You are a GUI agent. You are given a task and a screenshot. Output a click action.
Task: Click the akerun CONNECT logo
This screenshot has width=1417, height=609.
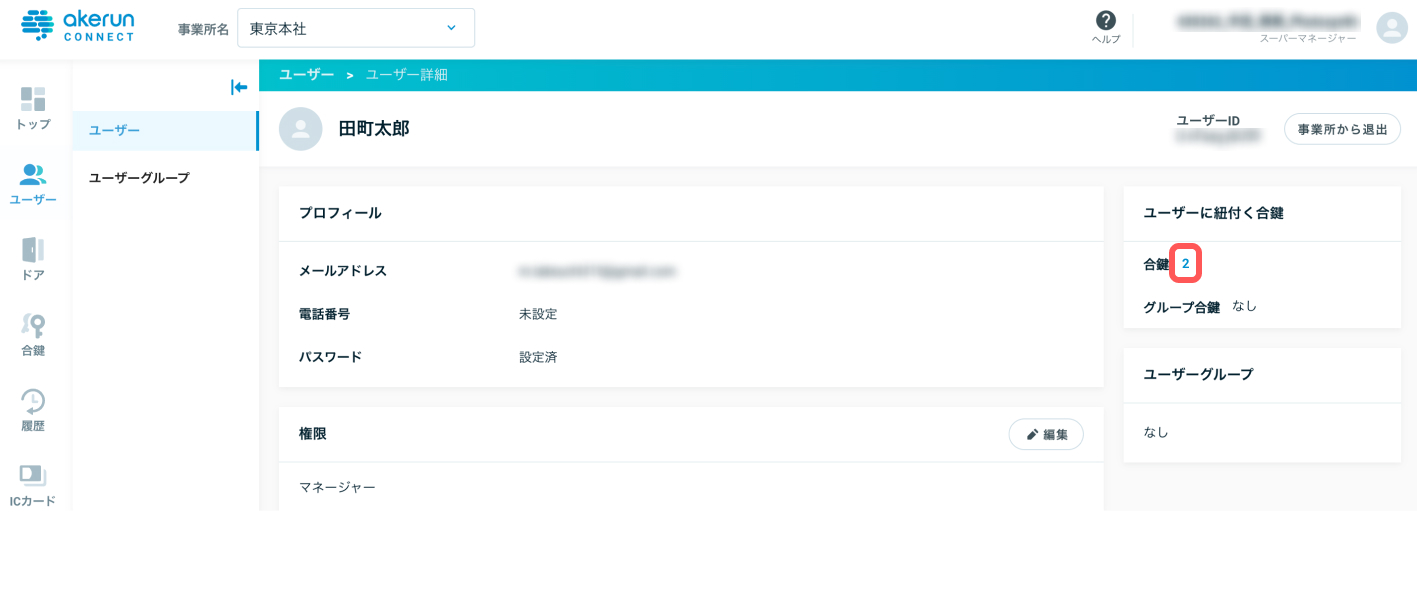click(x=77, y=26)
